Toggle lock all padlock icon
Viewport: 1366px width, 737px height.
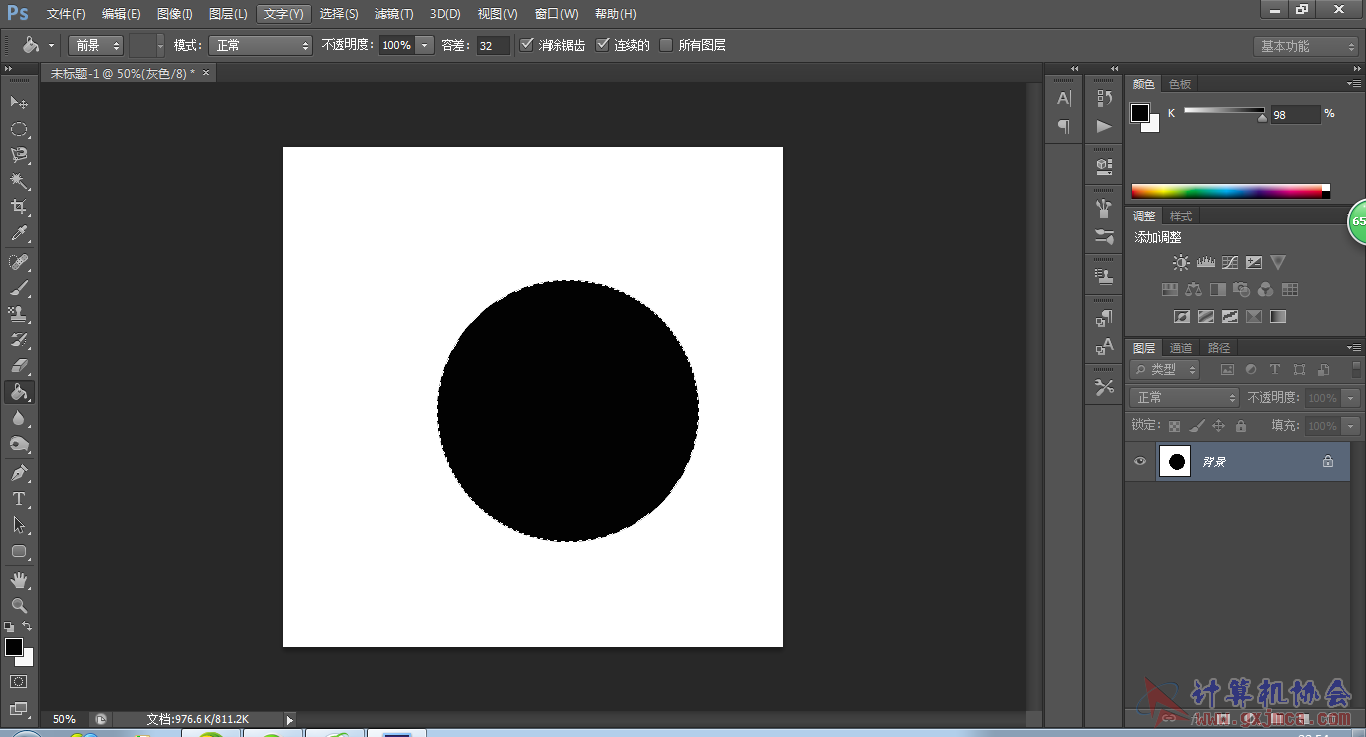click(x=1241, y=426)
